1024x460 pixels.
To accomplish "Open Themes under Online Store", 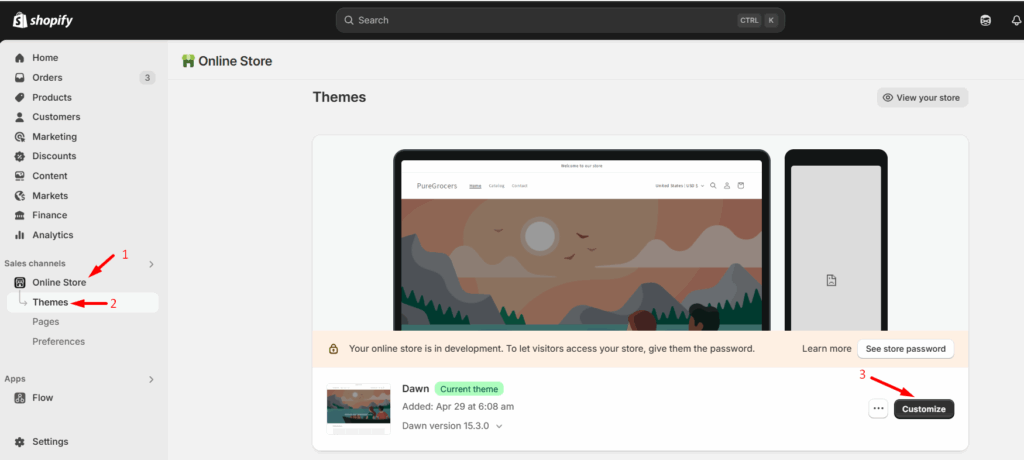I will (x=50, y=302).
